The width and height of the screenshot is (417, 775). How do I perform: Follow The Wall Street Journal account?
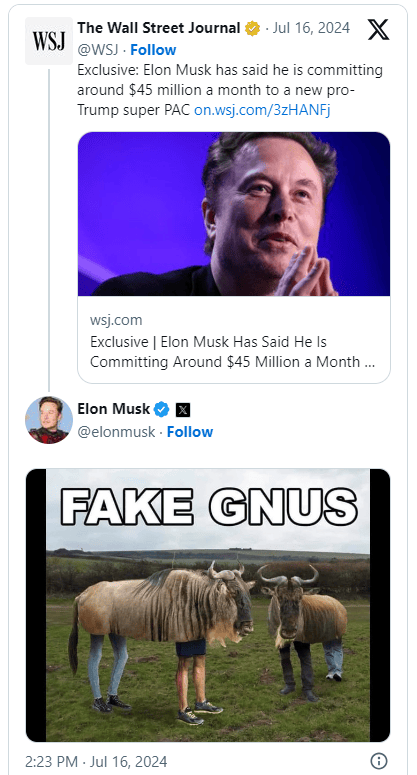tap(153, 50)
